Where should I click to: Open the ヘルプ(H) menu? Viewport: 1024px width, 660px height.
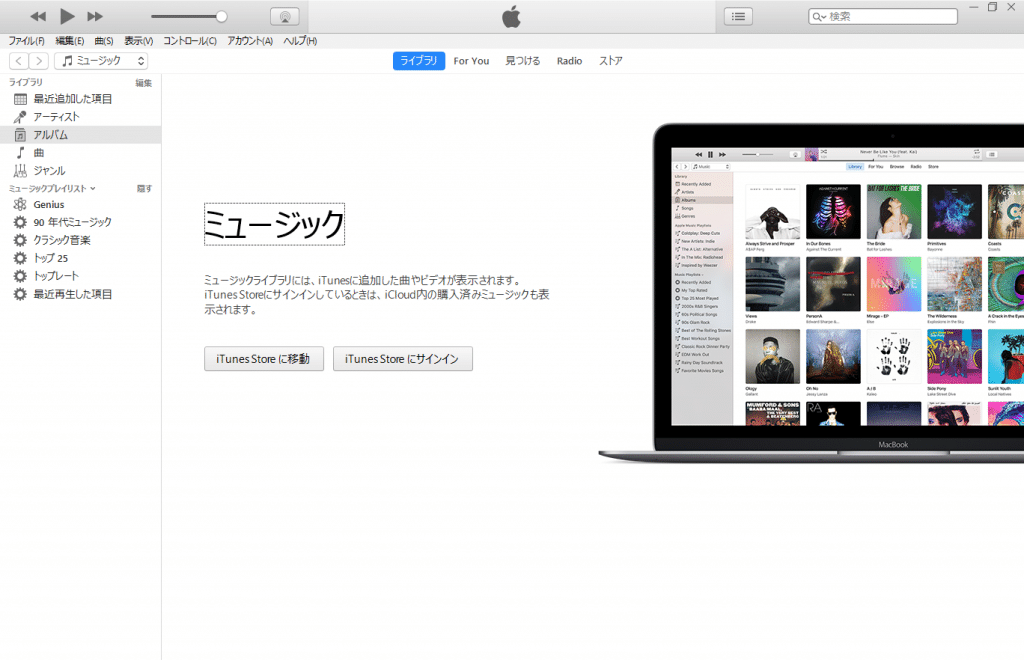[x=300, y=40]
